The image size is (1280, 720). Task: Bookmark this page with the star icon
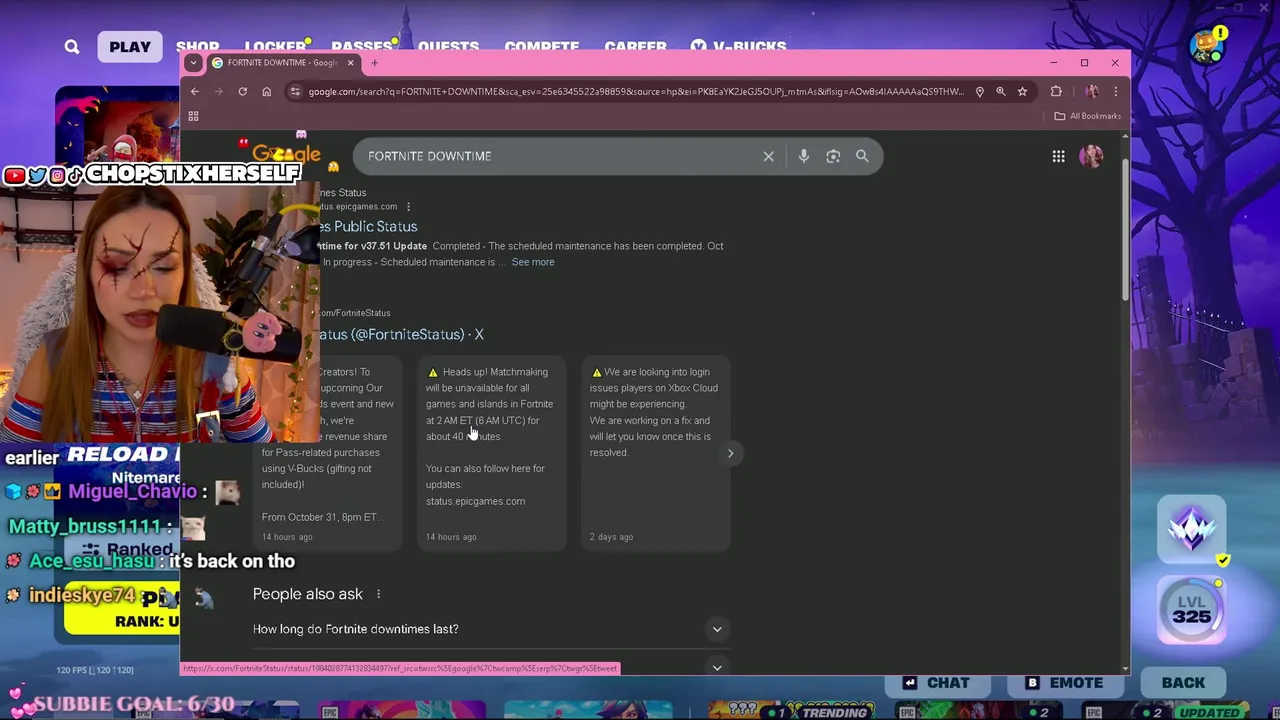point(1022,91)
